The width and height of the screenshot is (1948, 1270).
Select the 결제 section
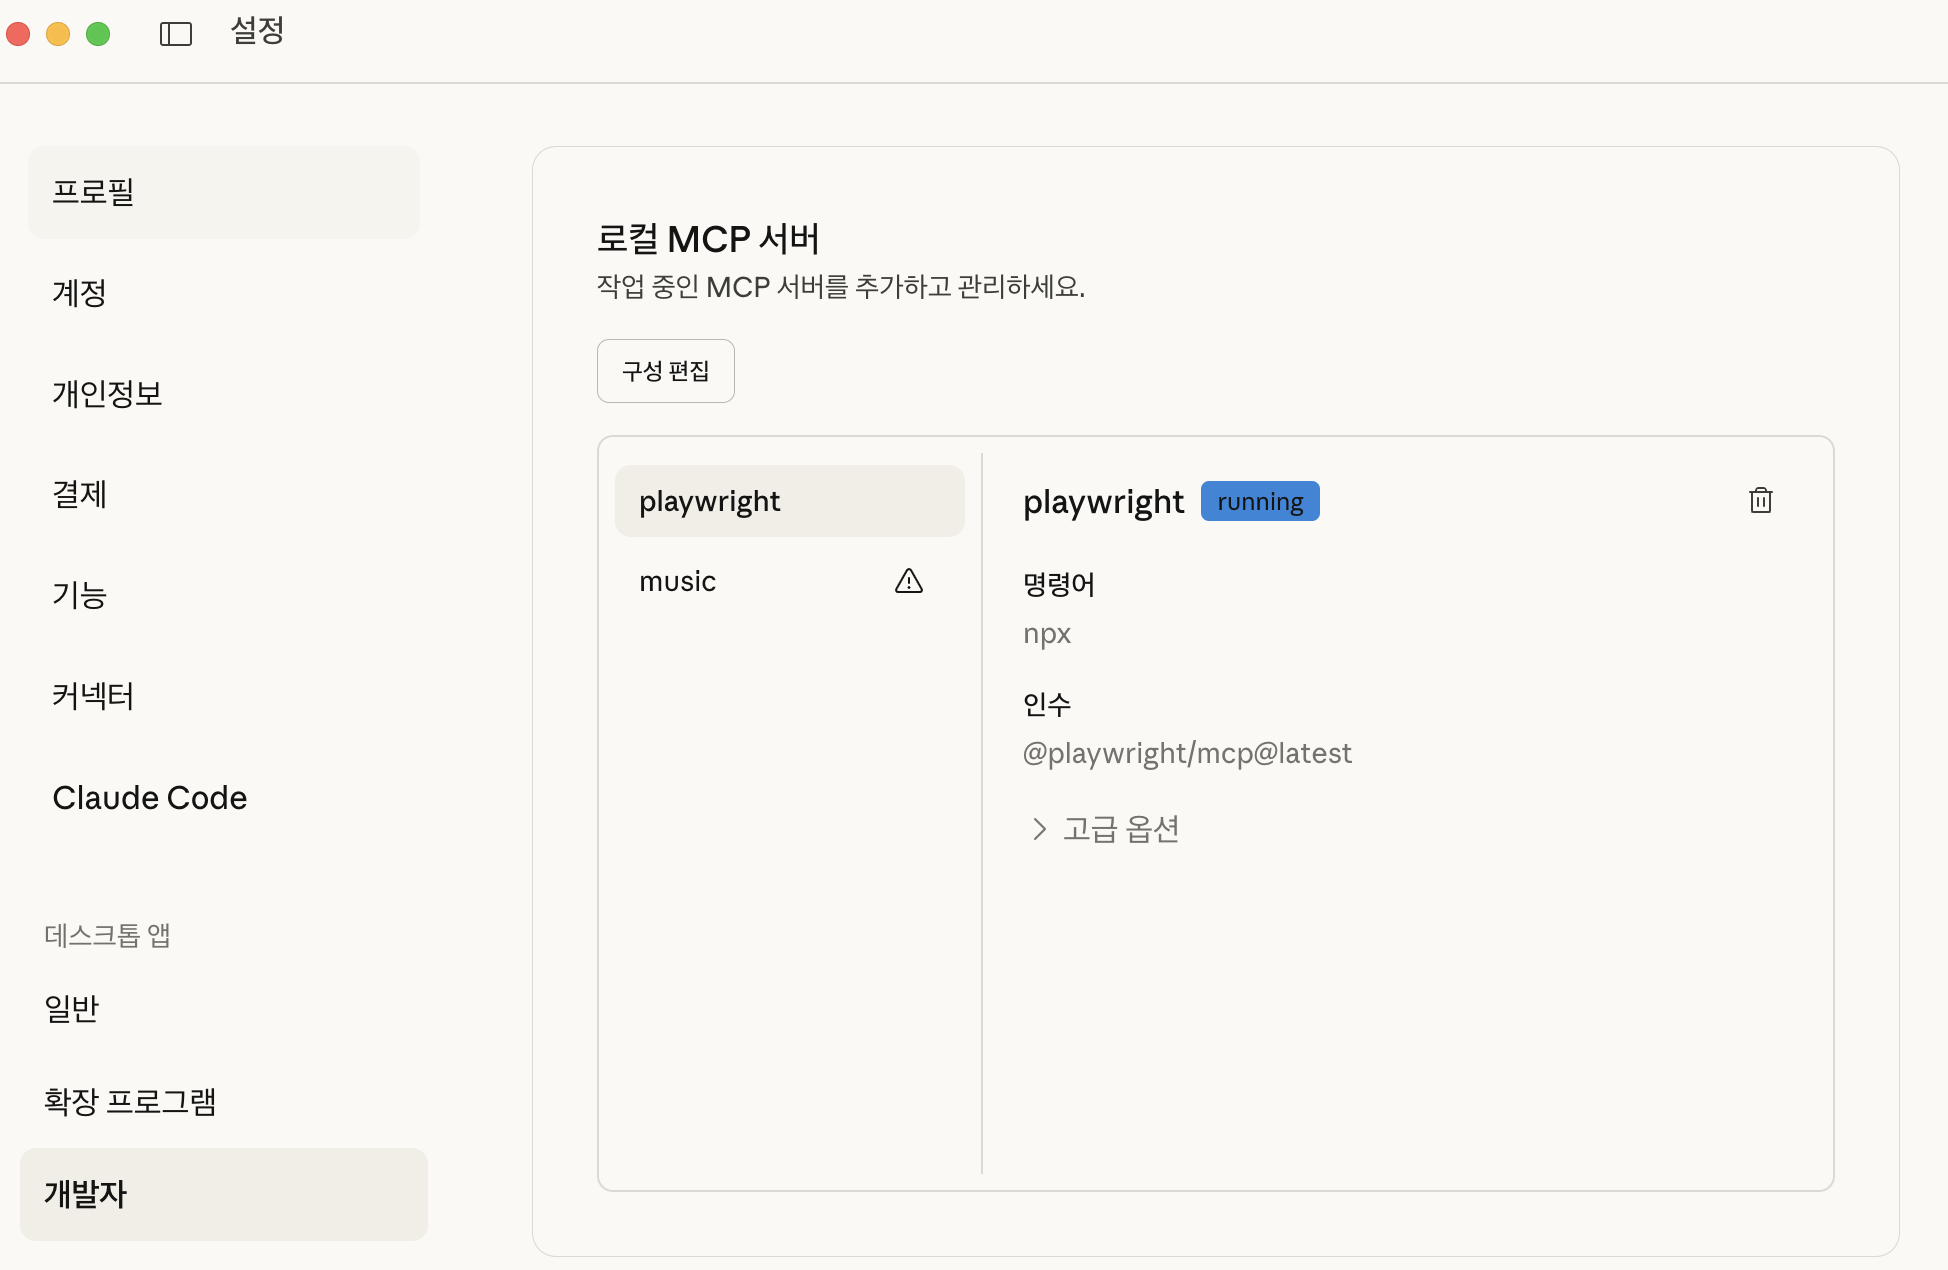[x=224, y=495]
